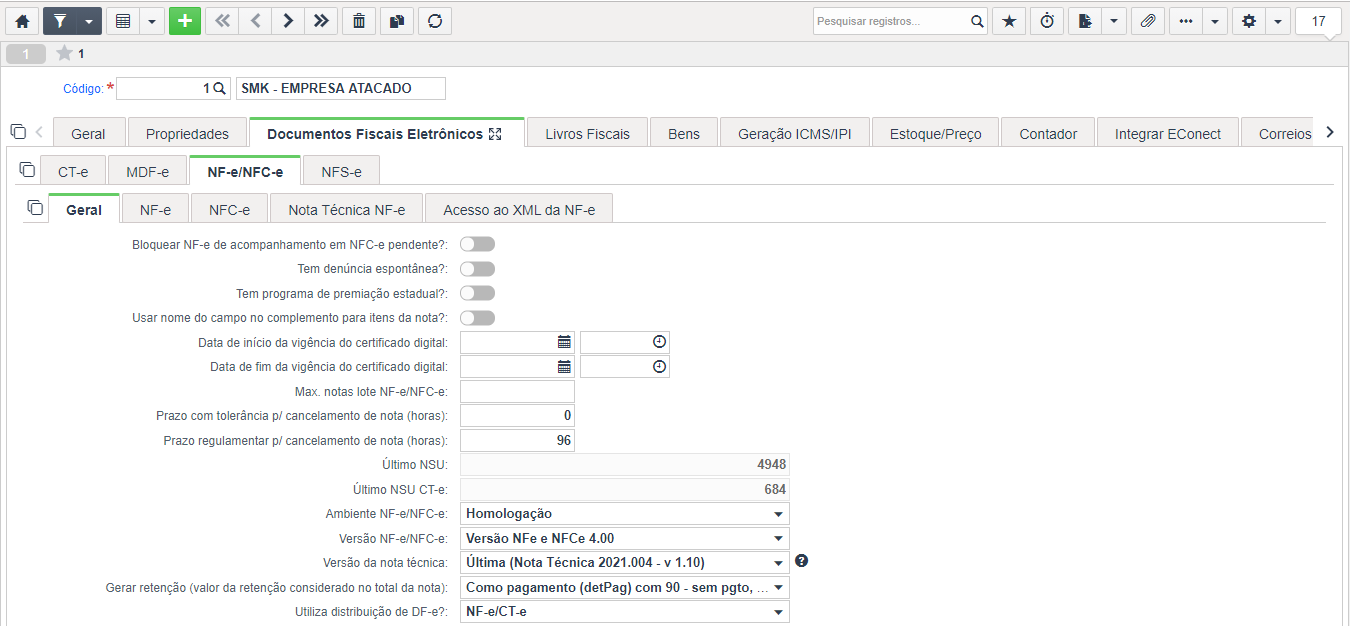The height and width of the screenshot is (626, 1350).
Task: Expand the ellipsis dropdown arrow
Action: pos(1215,21)
